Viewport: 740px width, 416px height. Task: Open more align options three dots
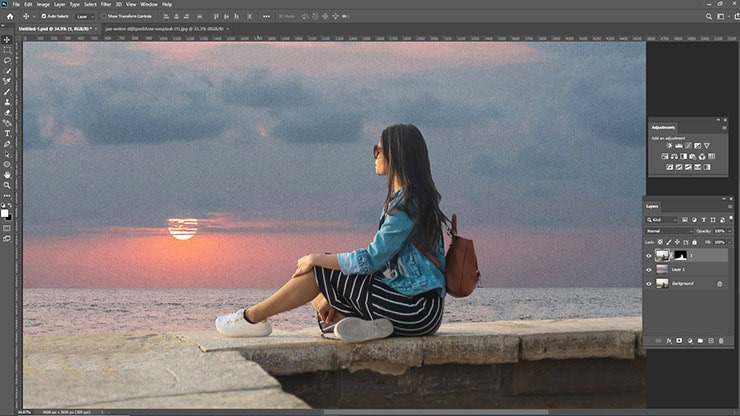coord(266,16)
